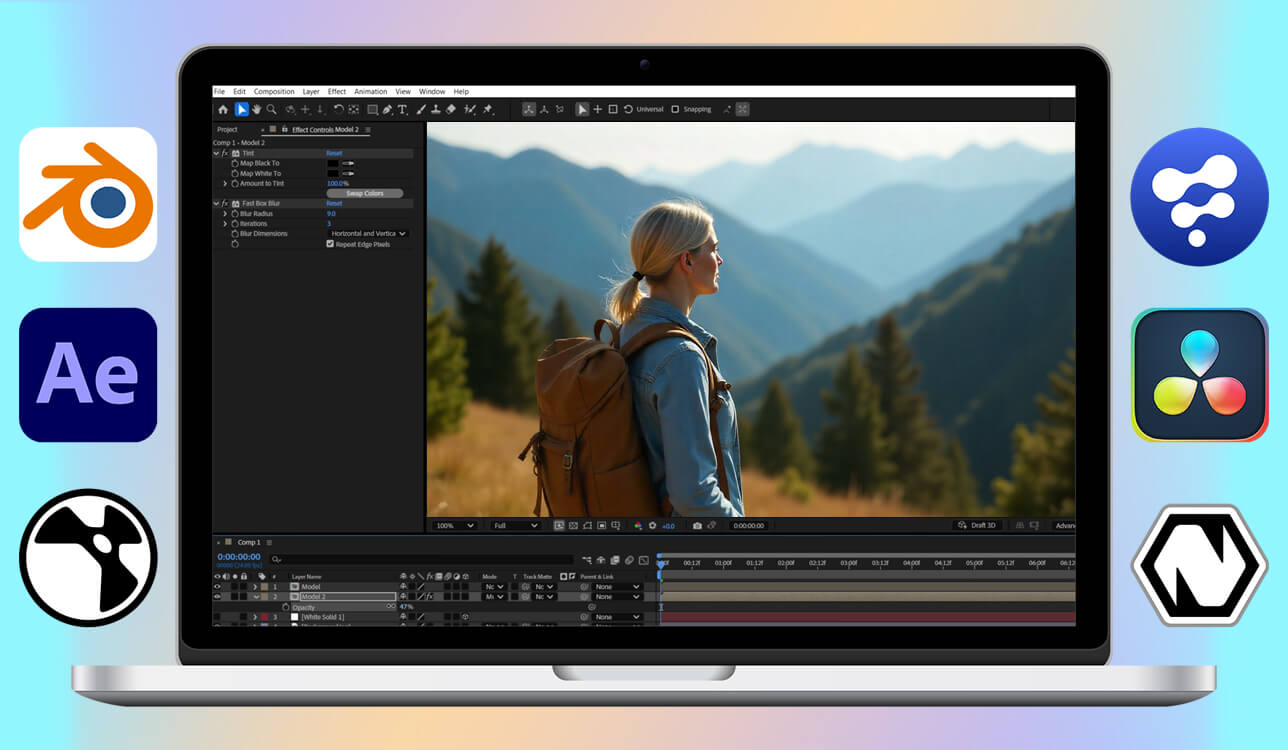Image resolution: width=1288 pixels, height=750 pixels.
Task: Toggle the Tint effect fx switch
Action: [x=225, y=153]
